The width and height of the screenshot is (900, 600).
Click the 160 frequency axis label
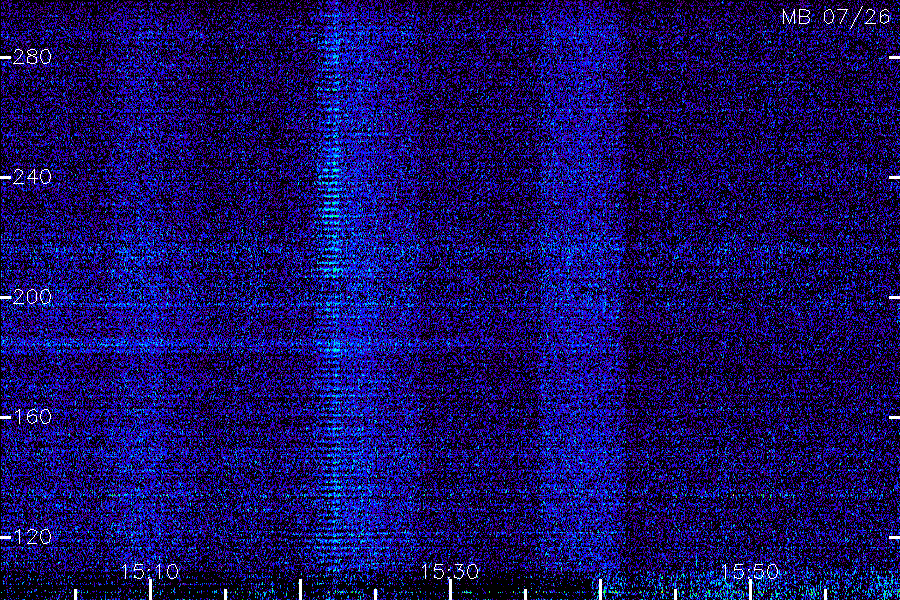[x=32, y=417]
